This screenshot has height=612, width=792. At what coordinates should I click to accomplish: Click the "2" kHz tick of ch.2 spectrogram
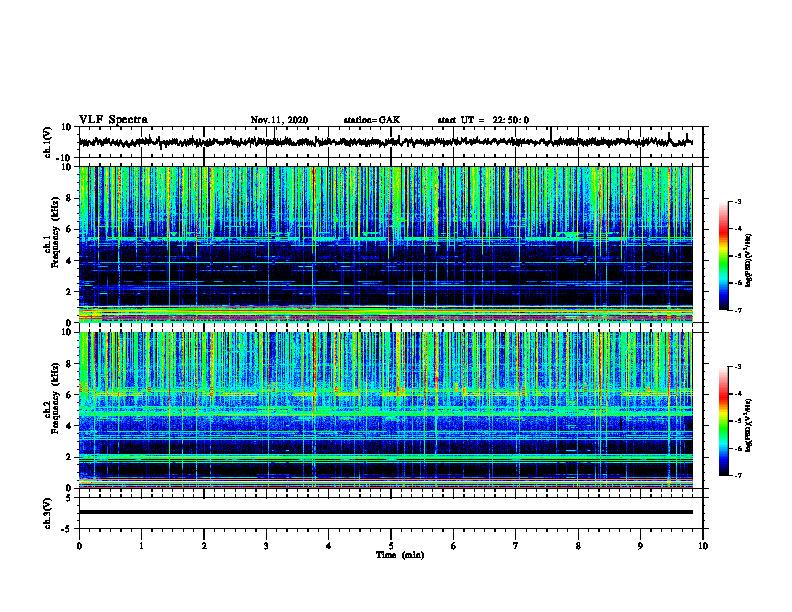69,457
